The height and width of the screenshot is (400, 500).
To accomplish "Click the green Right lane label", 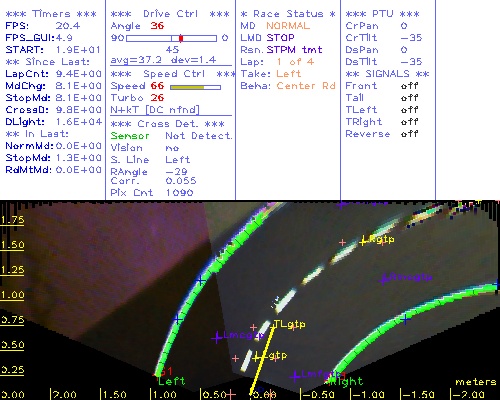I will (347, 381).
